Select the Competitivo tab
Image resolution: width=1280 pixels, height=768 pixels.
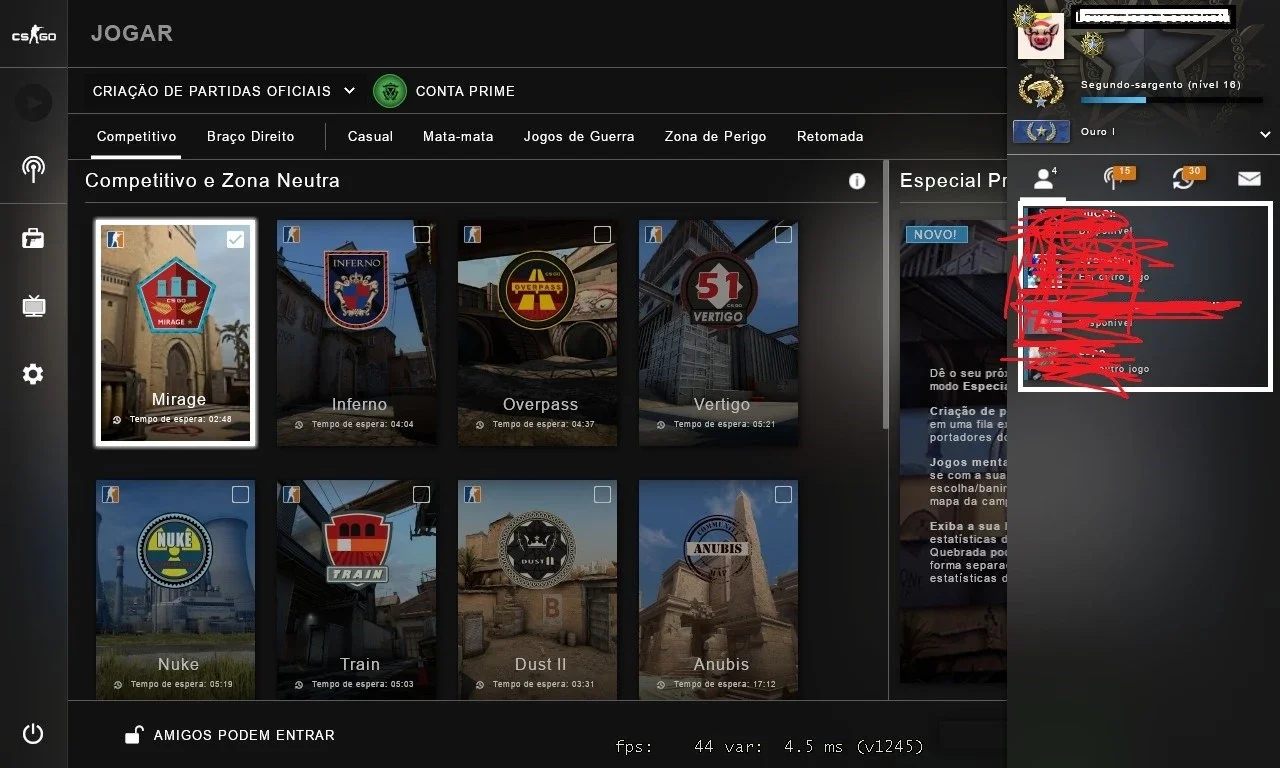click(137, 136)
